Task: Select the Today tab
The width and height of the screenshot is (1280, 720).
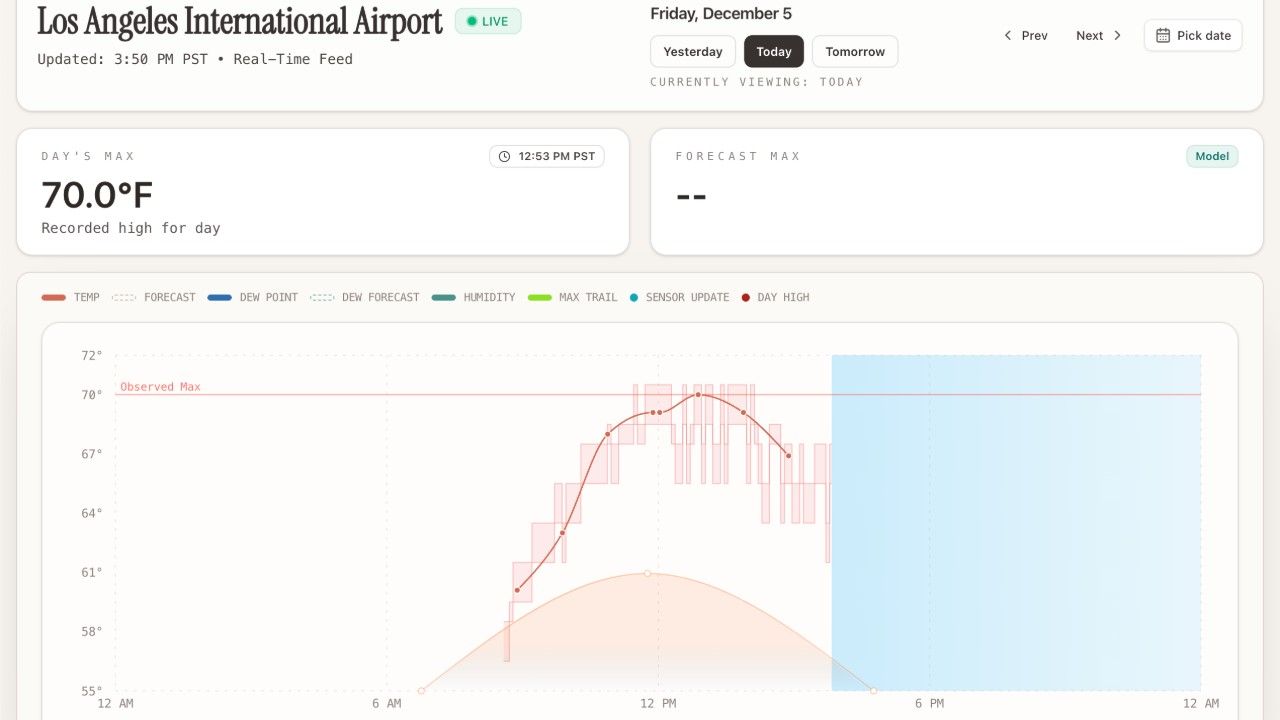Action: point(774,52)
